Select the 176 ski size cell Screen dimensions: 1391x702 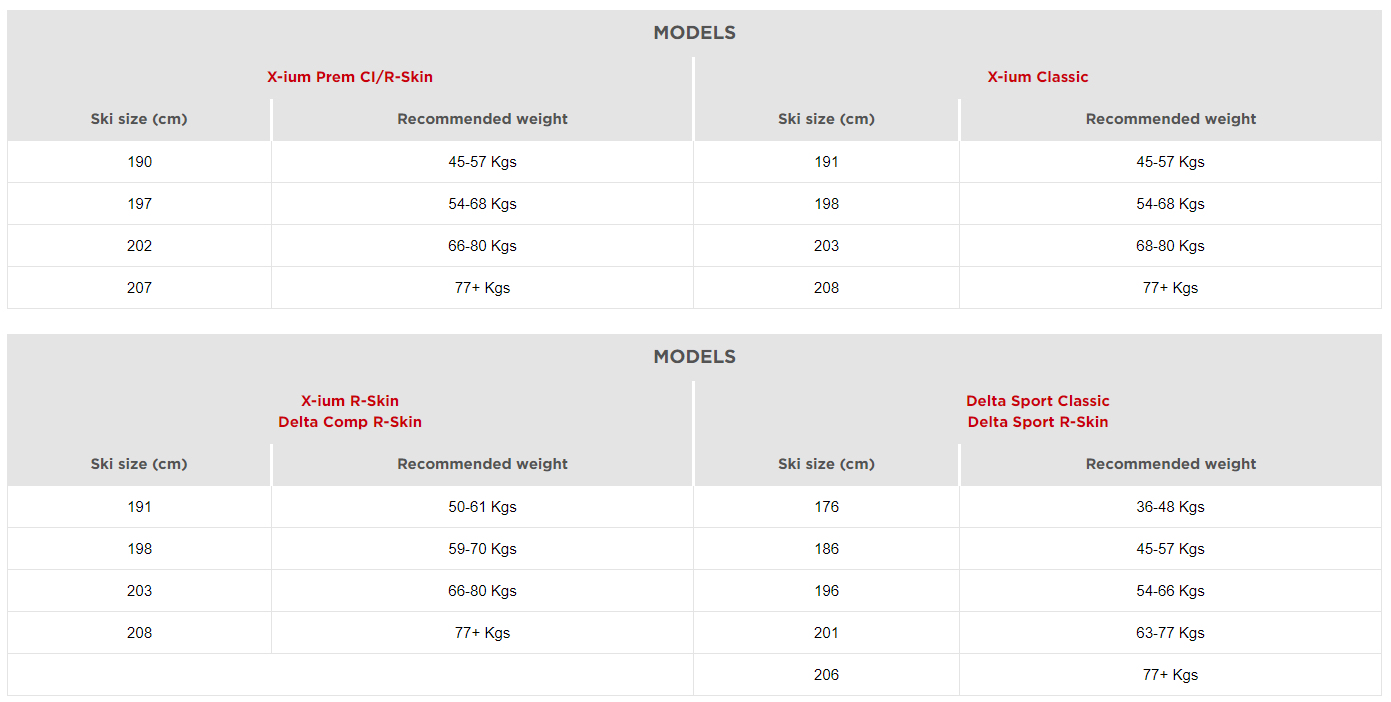pyautogui.click(x=827, y=507)
